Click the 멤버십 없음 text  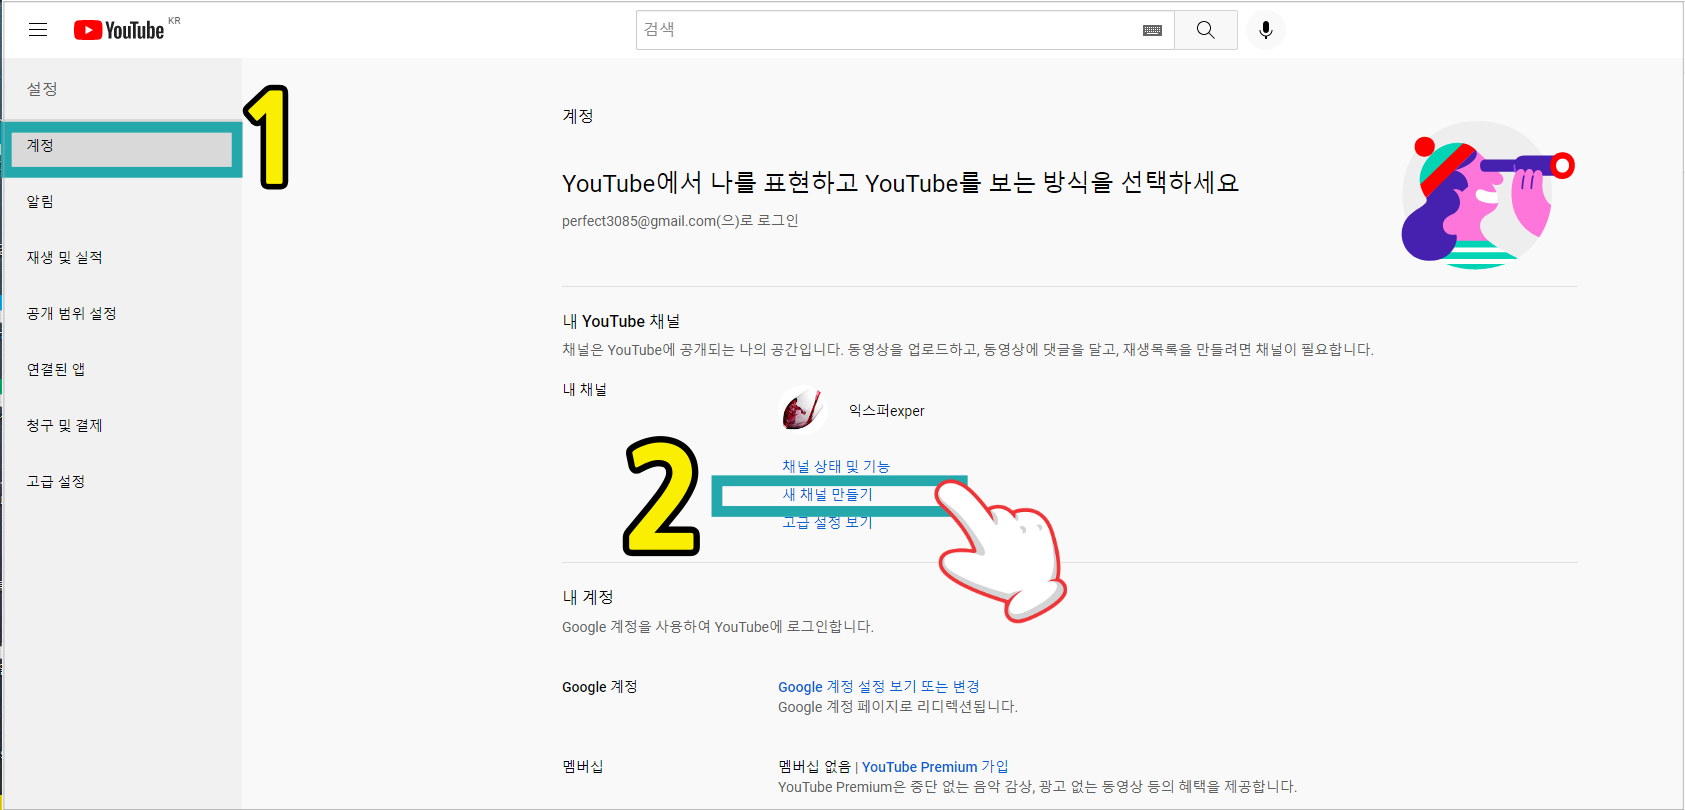(814, 767)
